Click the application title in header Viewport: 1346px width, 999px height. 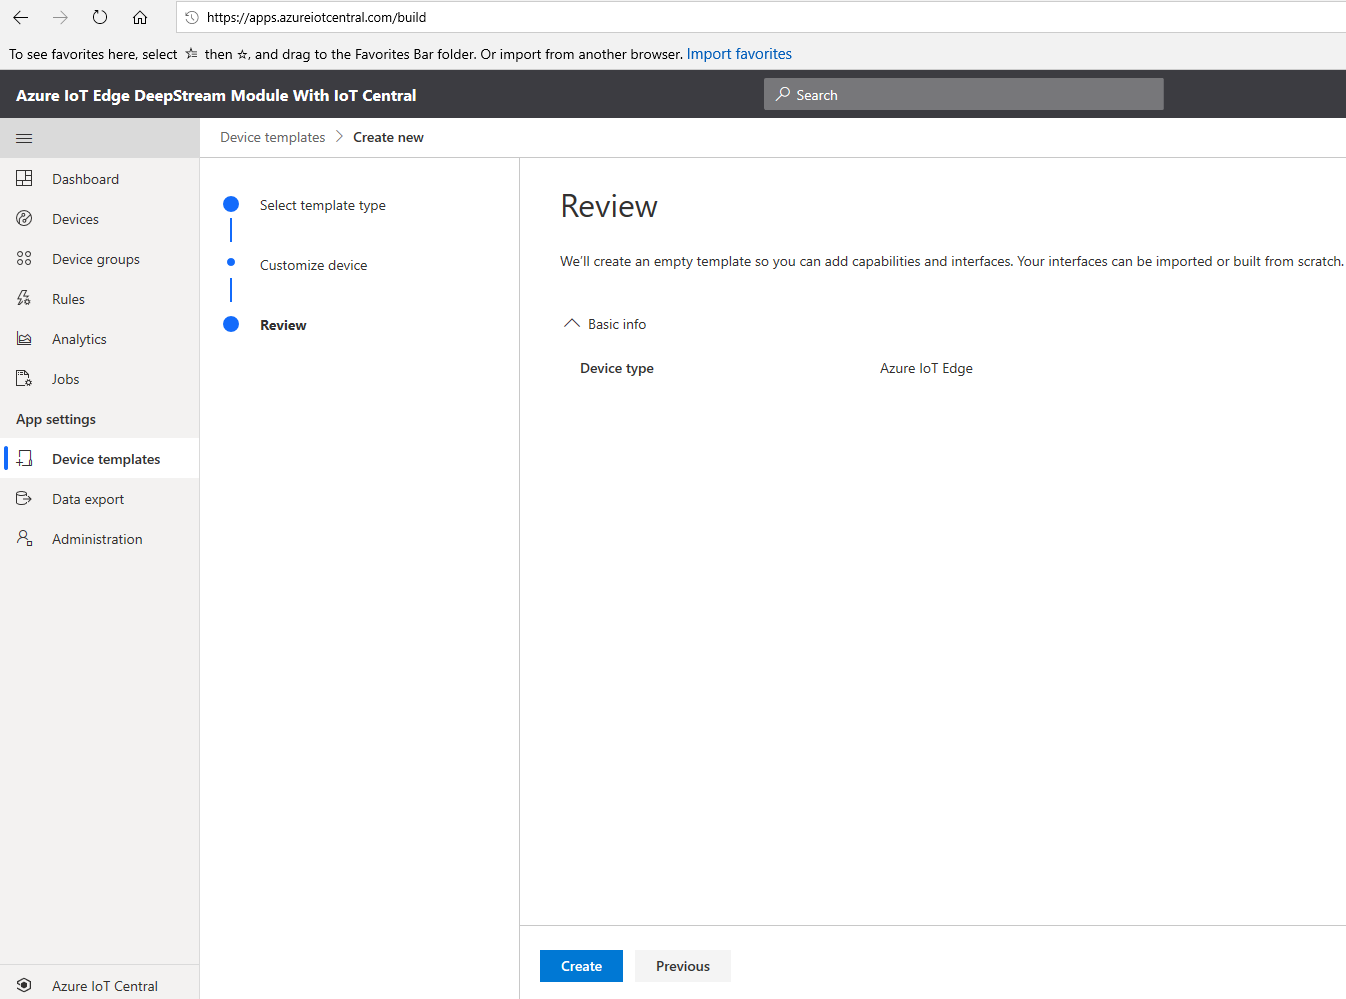(x=216, y=95)
